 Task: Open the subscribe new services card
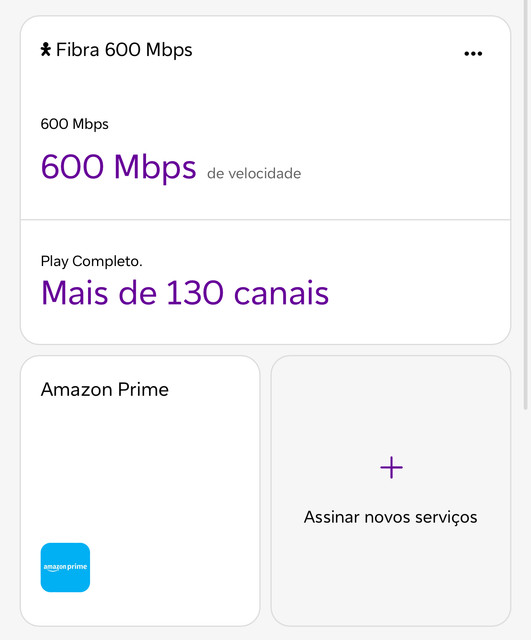click(x=391, y=491)
